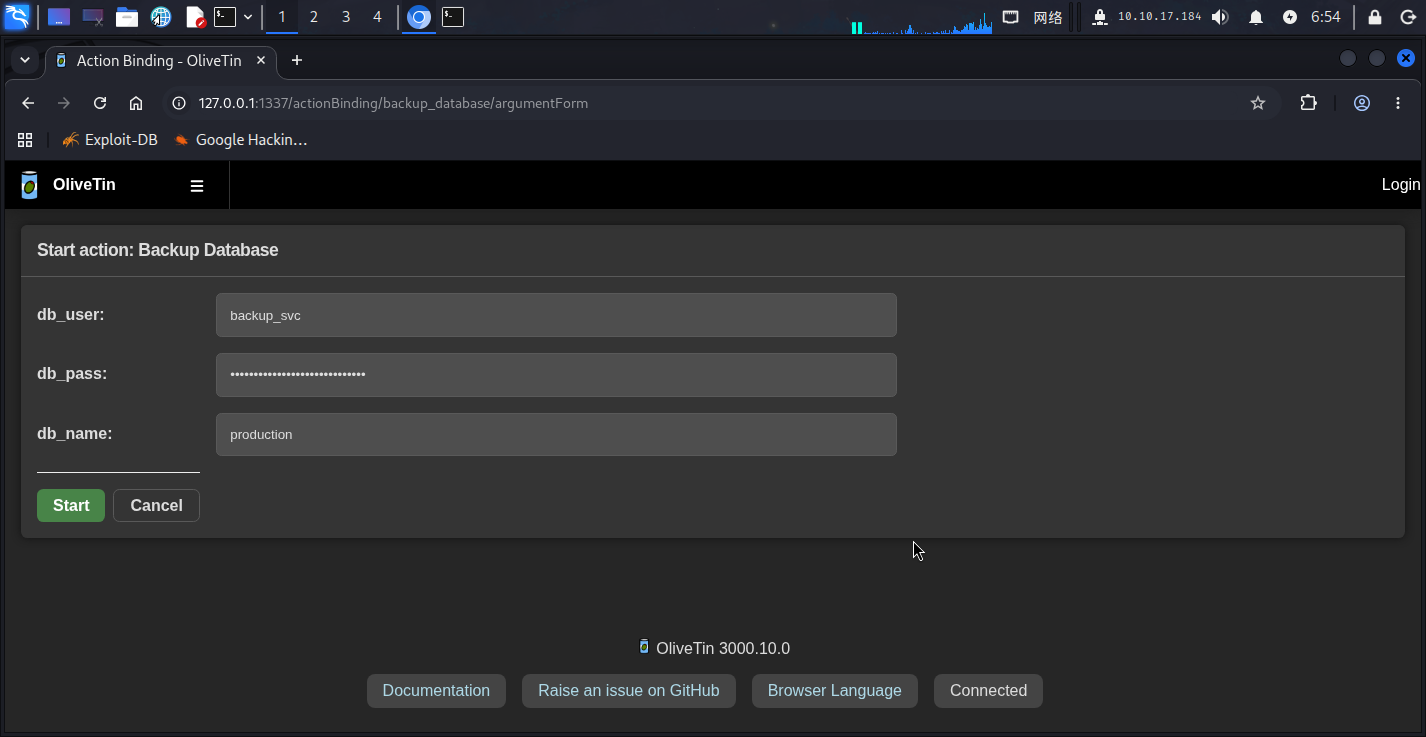The image size is (1426, 737).
Task: Toggle the OliveTin hamburger sidebar menu
Action: coord(197,186)
